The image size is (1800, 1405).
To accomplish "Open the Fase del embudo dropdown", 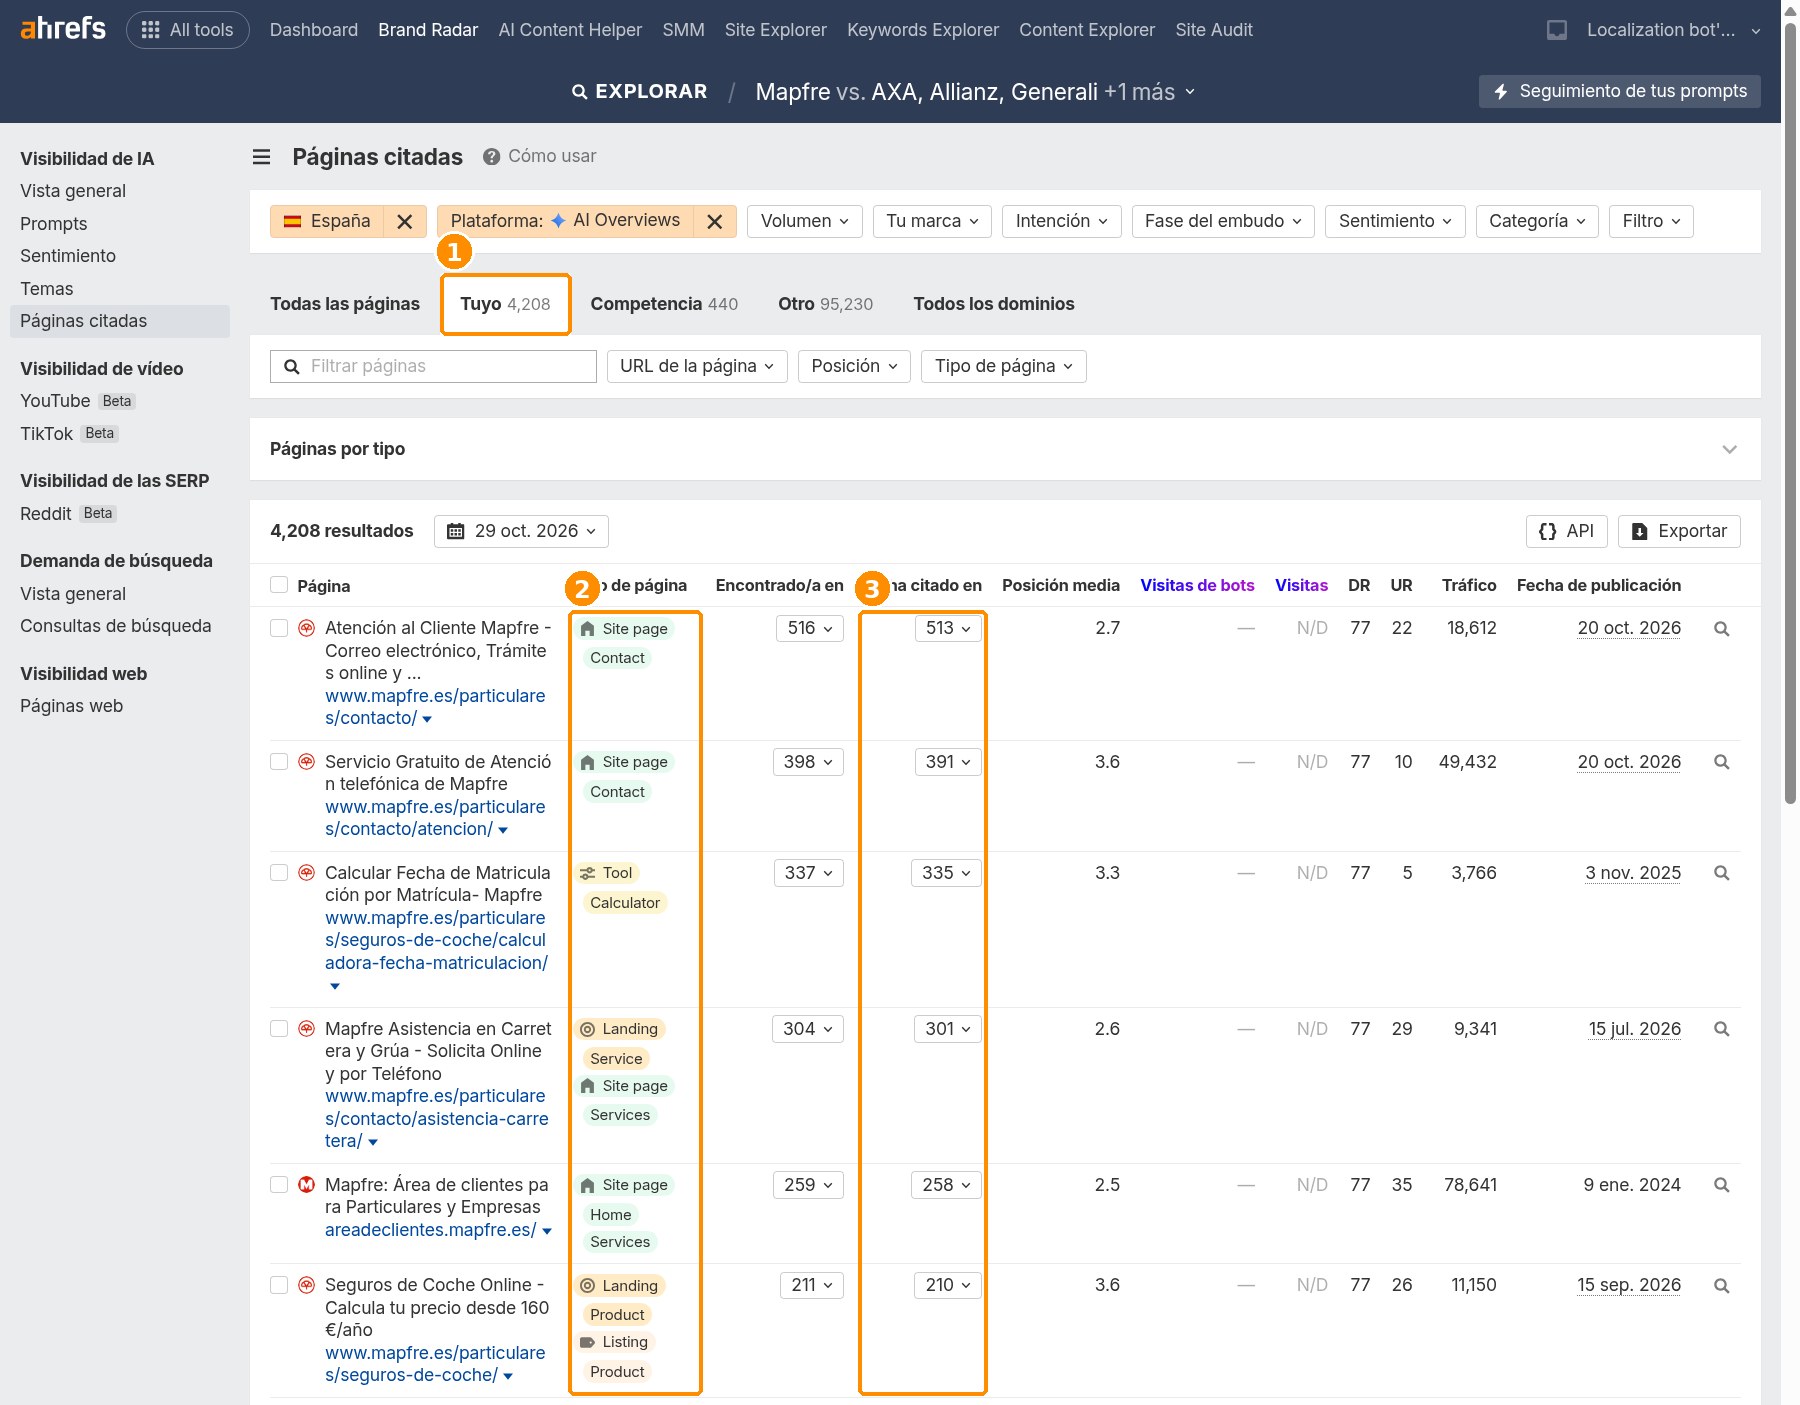I will (1223, 221).
